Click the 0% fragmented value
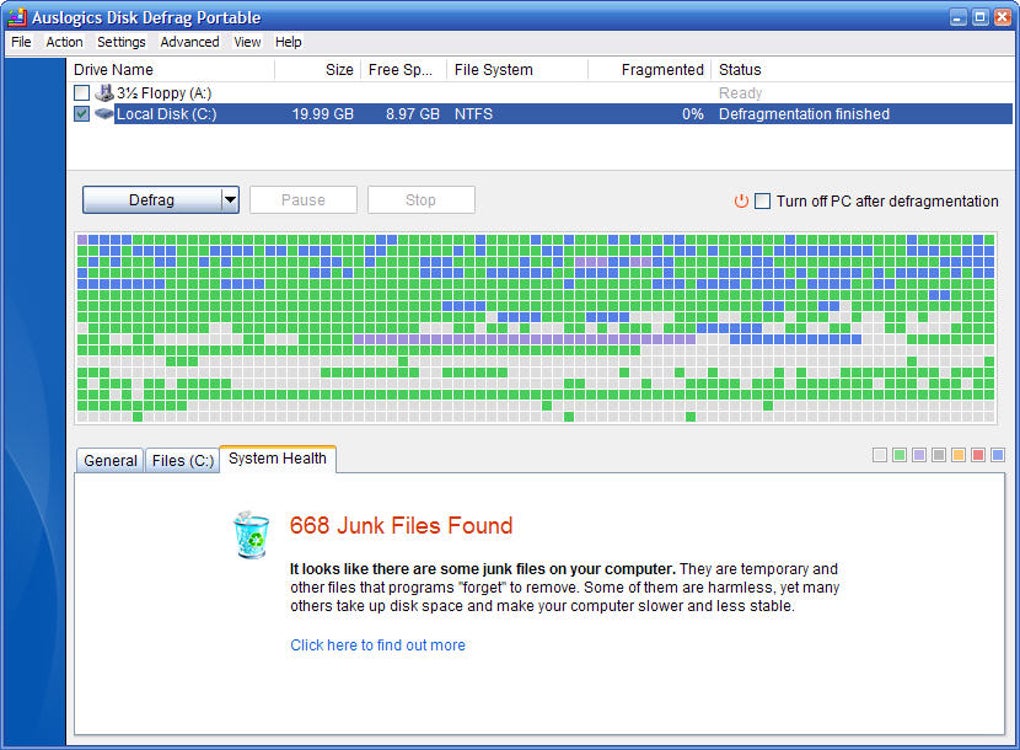1020x750 pixels. pyautogui.click(x=693, y=114)
